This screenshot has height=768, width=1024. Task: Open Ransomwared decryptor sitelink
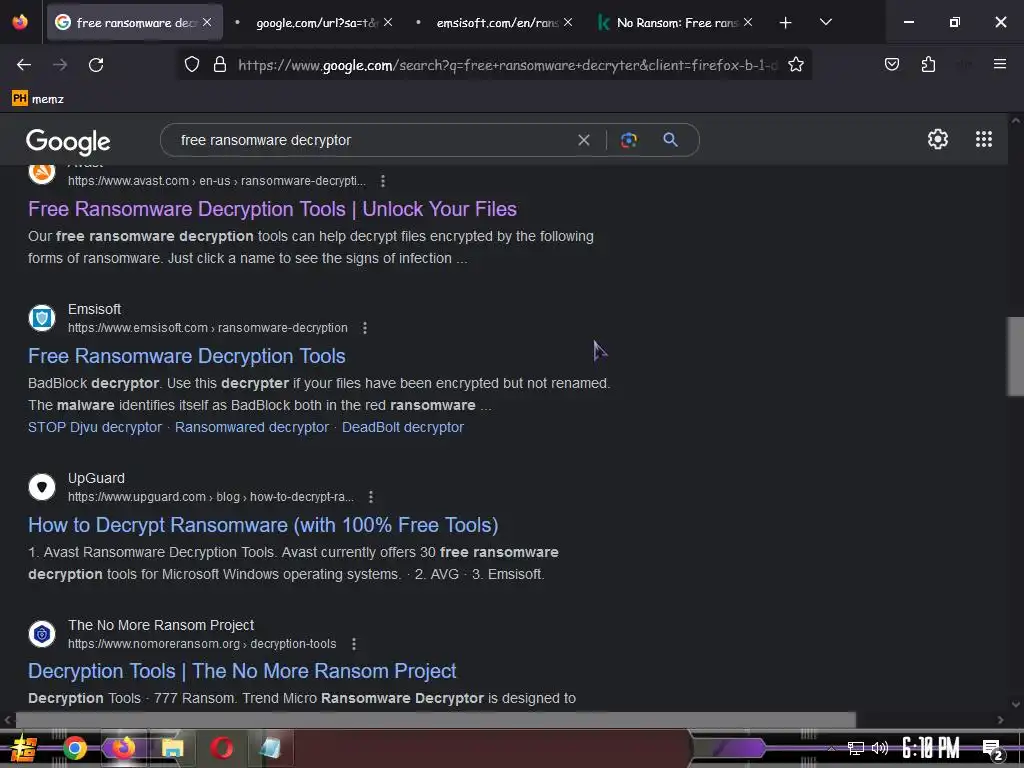pos(251,427)
